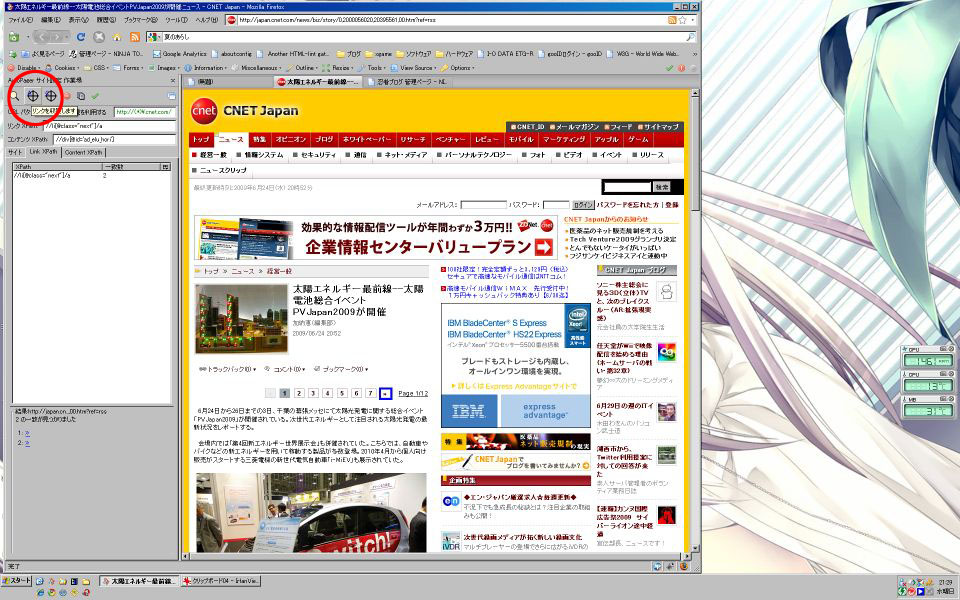Open the ヘルプ(H) menu

[x=206, y=20]
